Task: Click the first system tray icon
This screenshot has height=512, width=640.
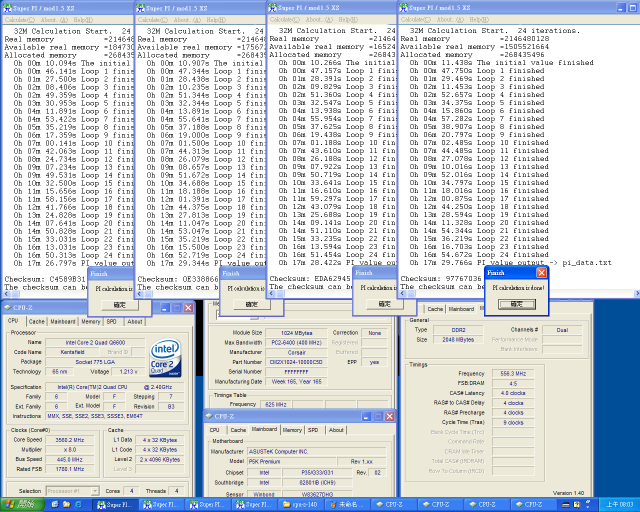Action: [566, 505]
